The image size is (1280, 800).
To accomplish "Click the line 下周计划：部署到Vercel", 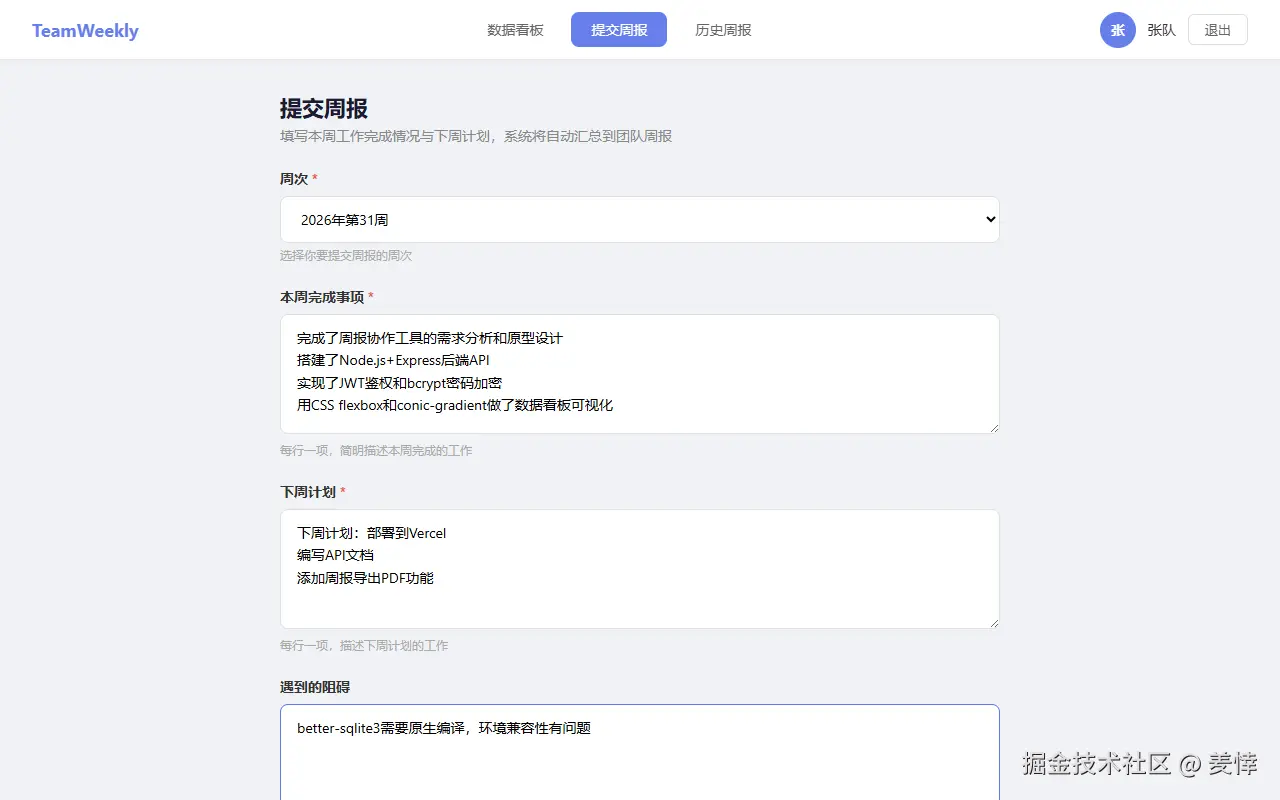I will point(371,533).
